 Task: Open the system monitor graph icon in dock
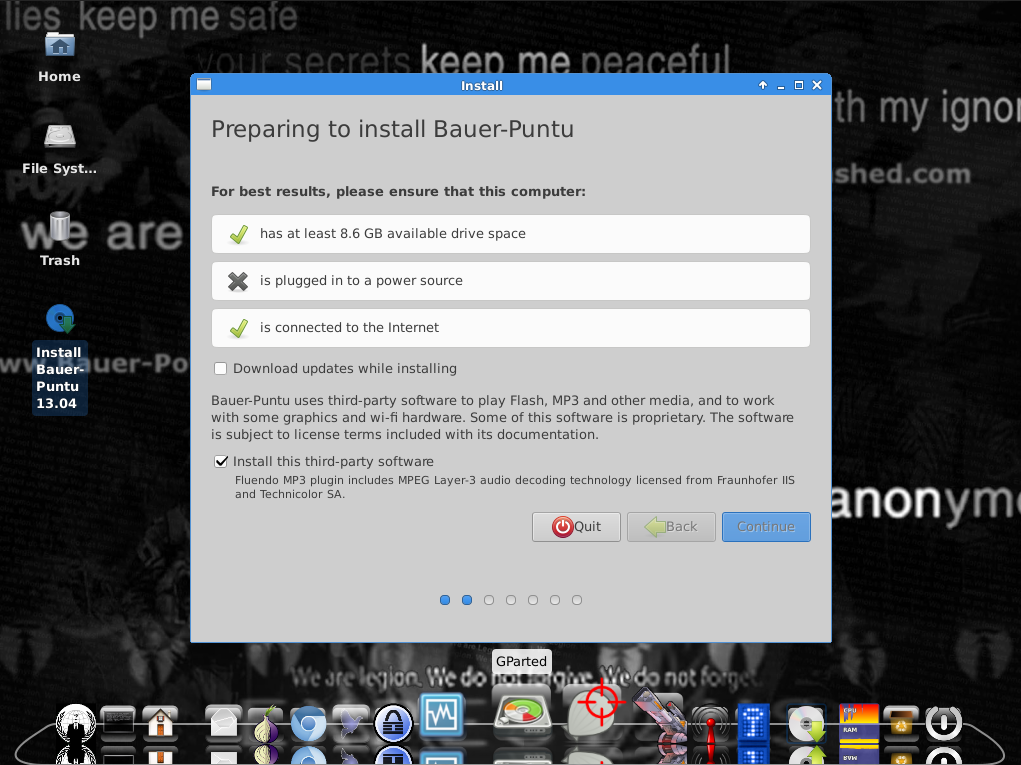(x=441, y=715)
